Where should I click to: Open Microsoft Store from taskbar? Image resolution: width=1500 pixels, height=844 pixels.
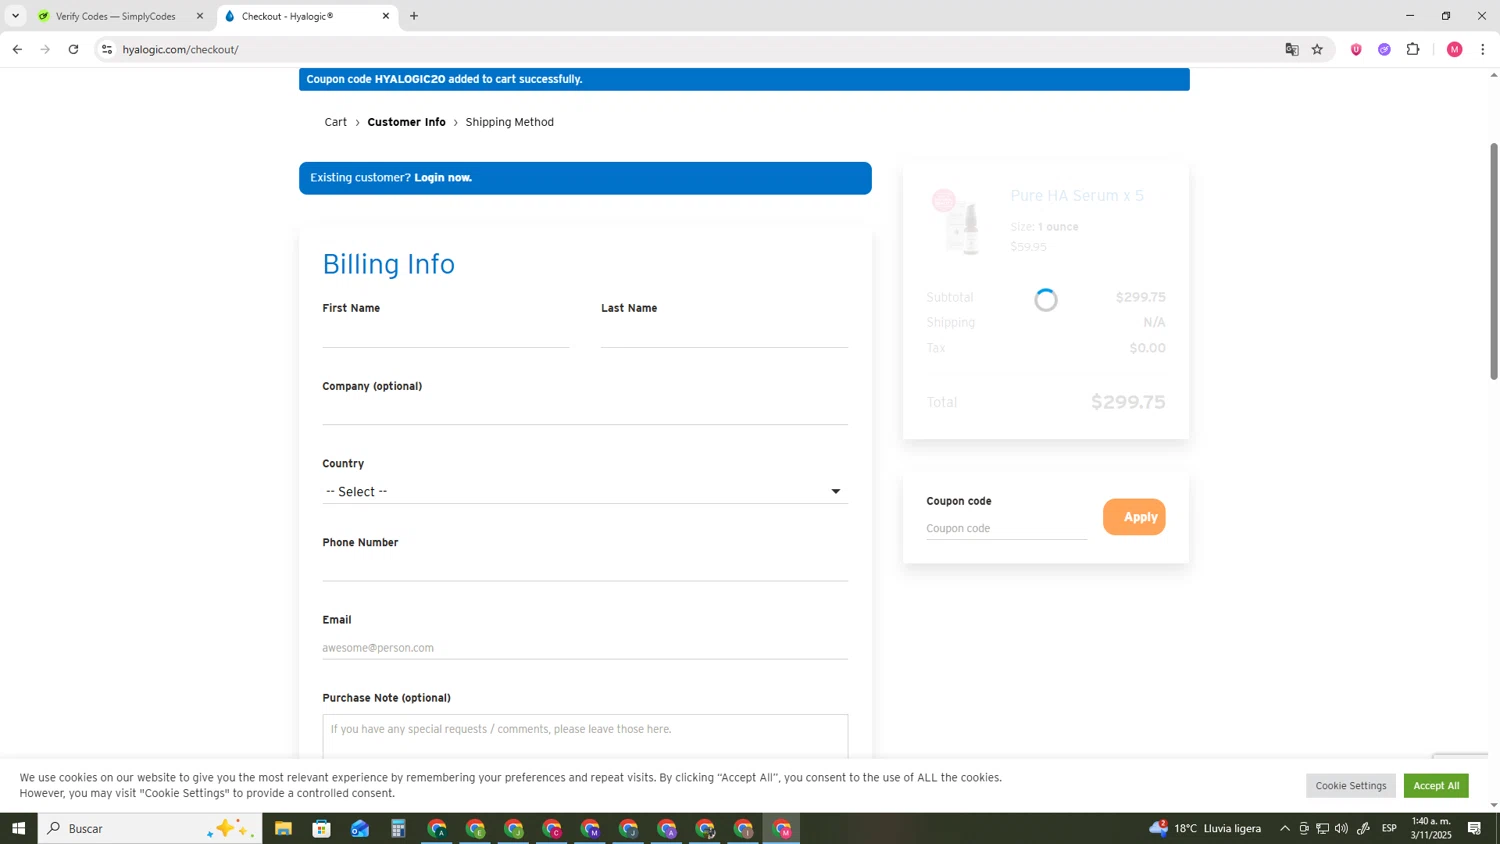coord(321,828)
